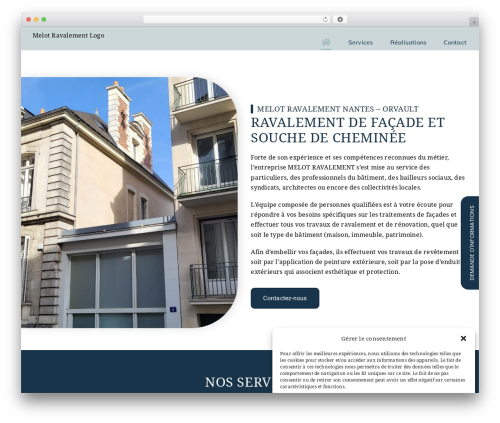Open the Contact page link
Viewport: 500px width, 423px height.
tap(455, 43)
